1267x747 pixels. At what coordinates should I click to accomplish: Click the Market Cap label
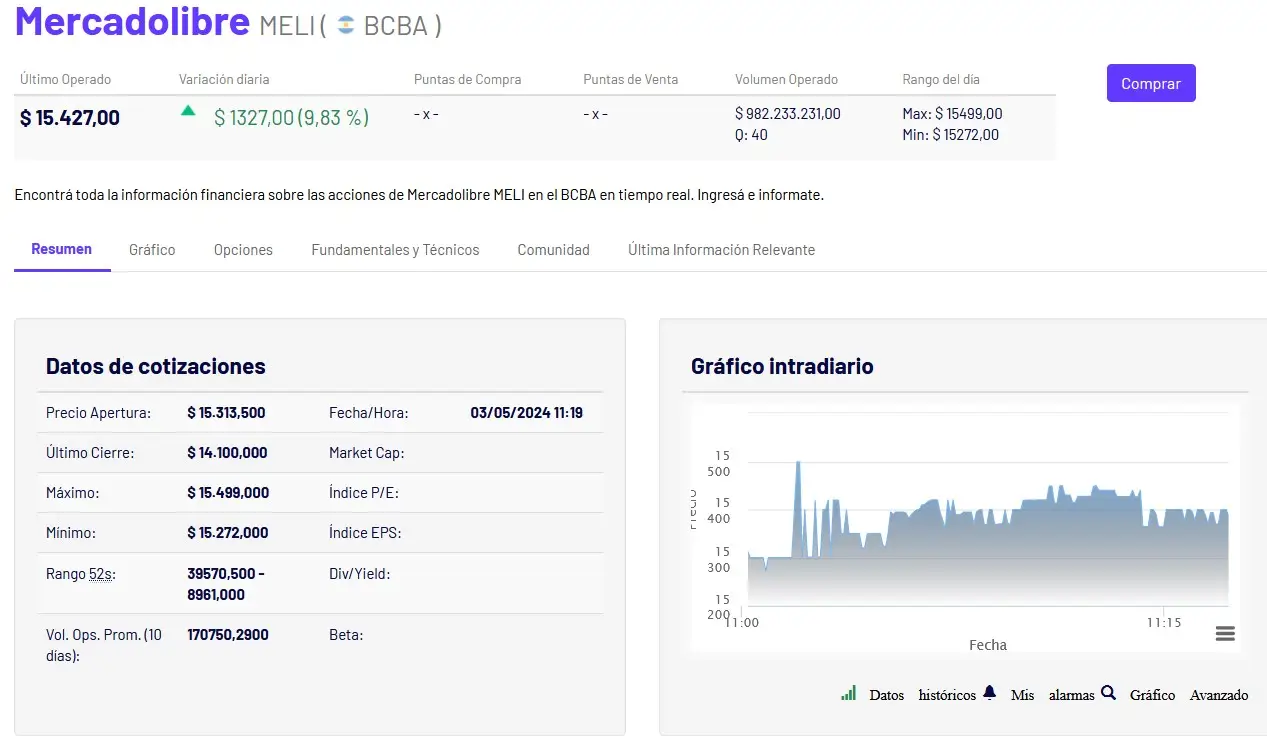click(x=367, y=453)
